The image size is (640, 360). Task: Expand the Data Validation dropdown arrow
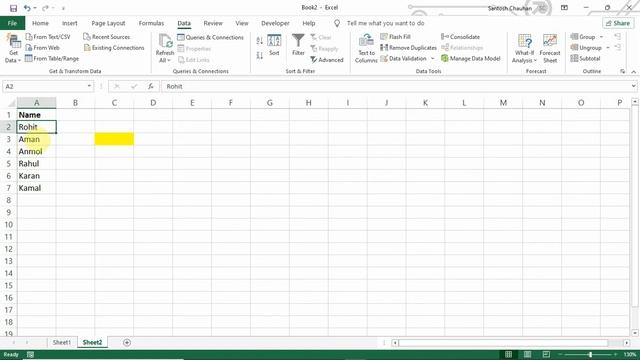coord(433,58)
